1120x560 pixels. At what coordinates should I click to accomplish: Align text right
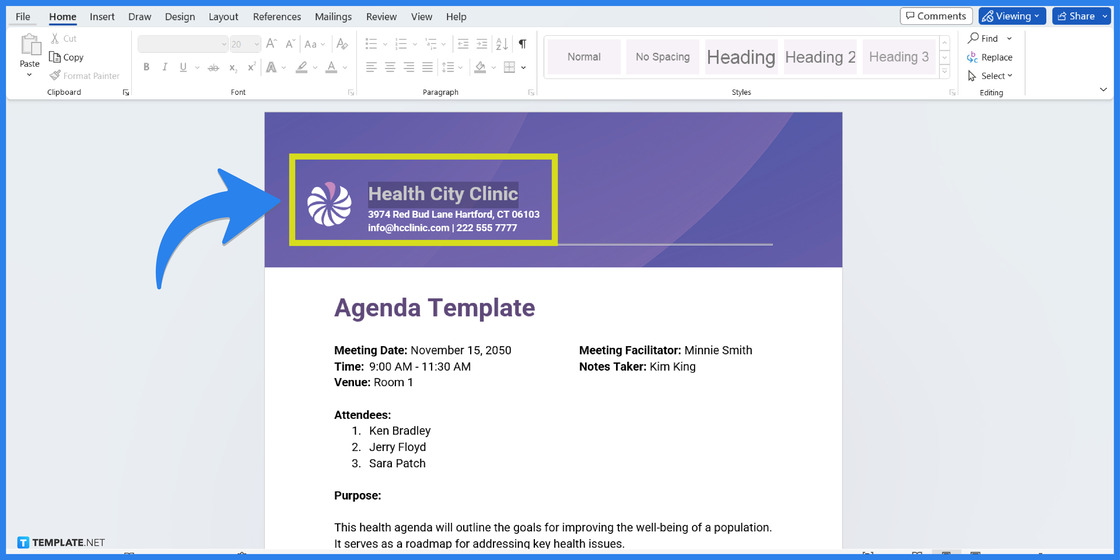coord(409,68)
